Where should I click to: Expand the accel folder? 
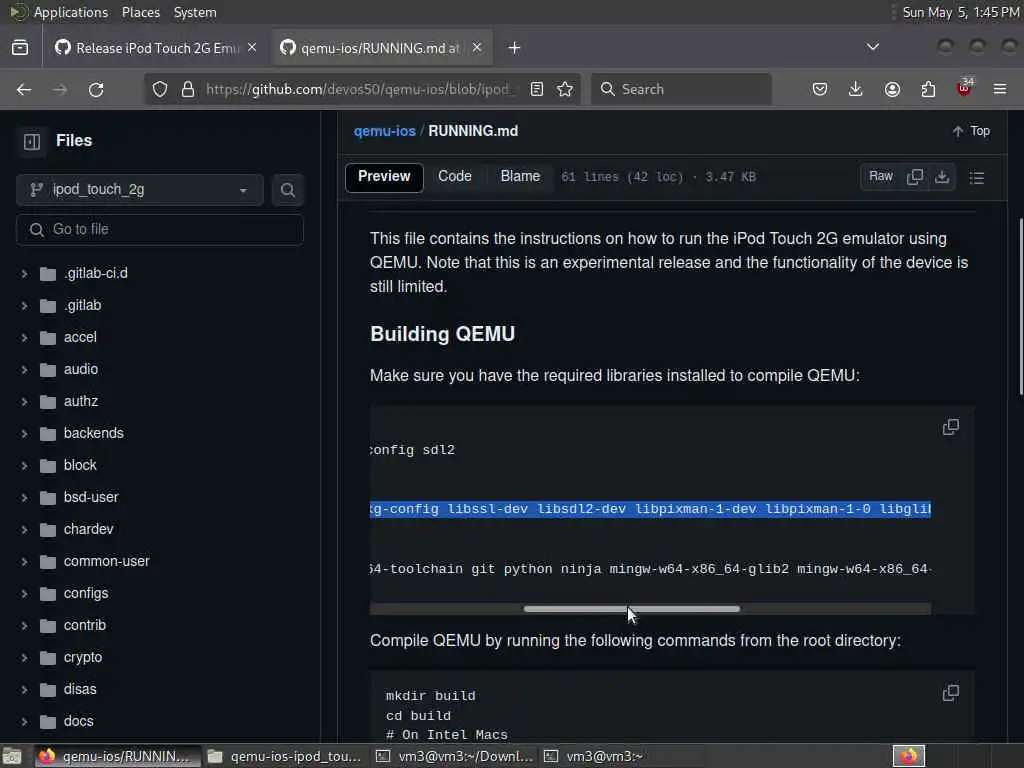24,338
